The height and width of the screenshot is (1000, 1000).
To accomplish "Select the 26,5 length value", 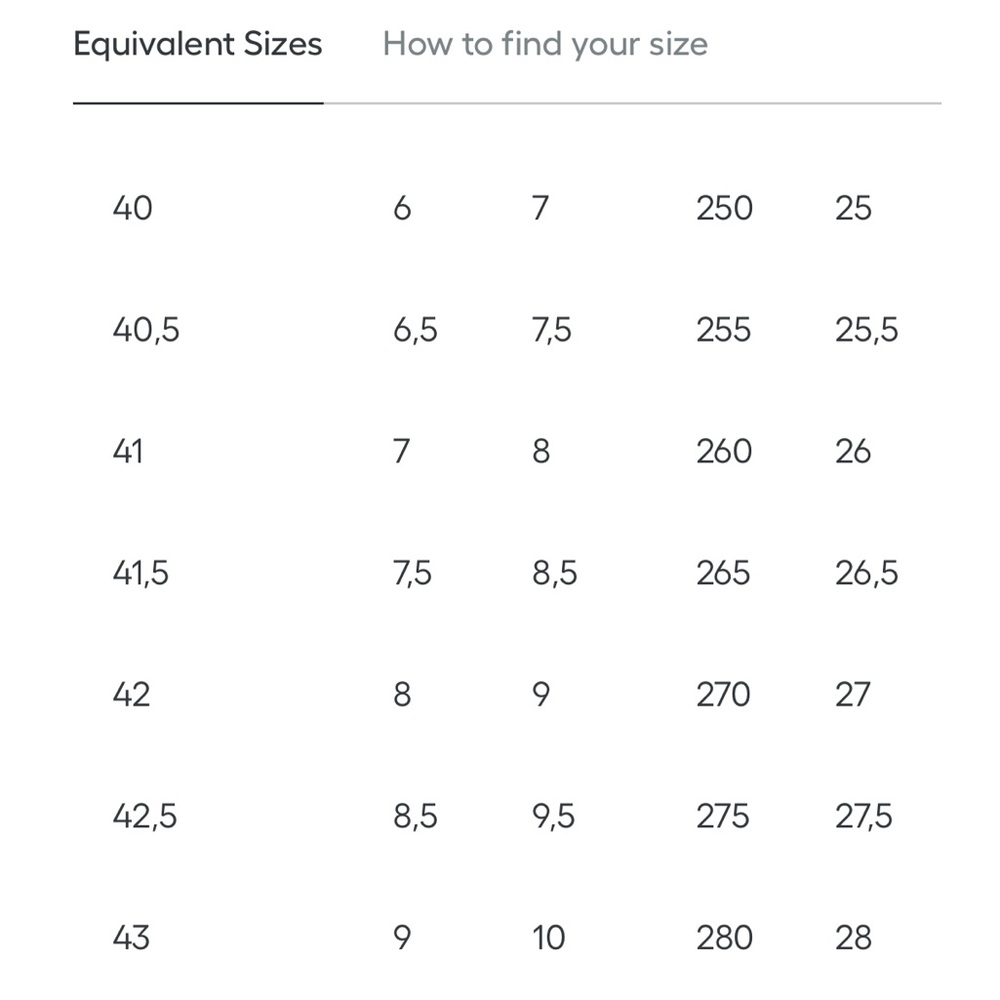I will coord(867,573).
